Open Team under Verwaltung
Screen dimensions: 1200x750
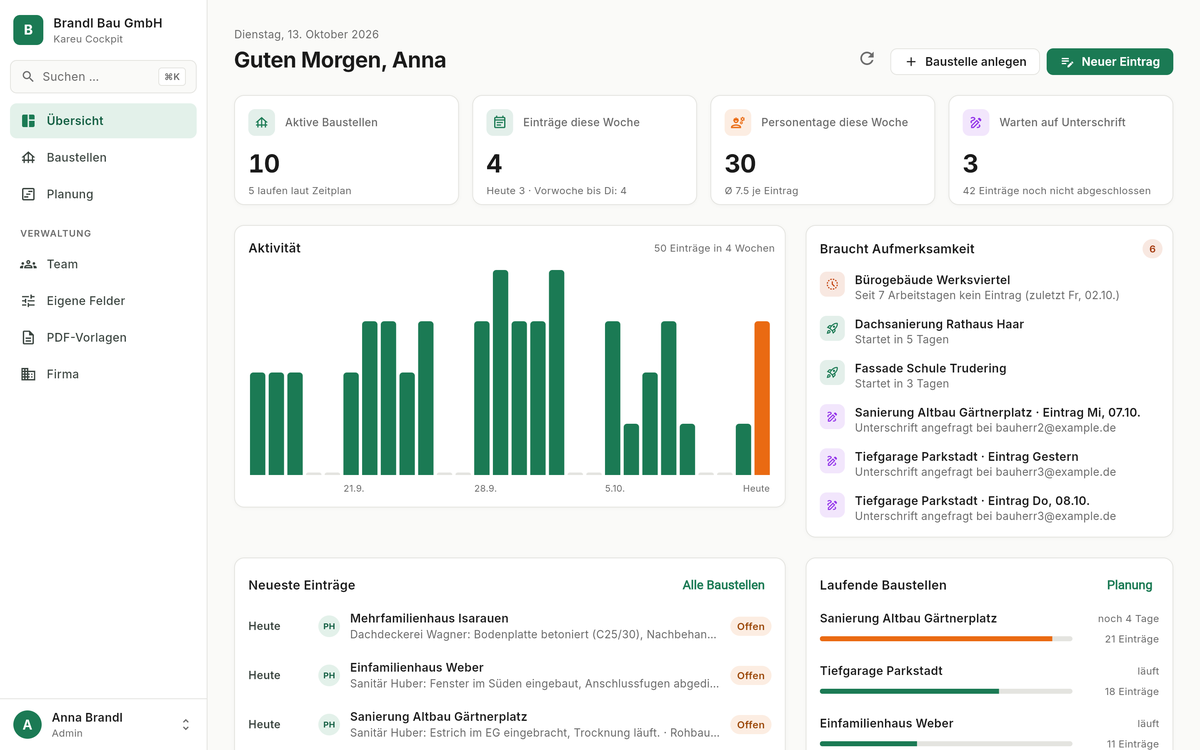103,264
